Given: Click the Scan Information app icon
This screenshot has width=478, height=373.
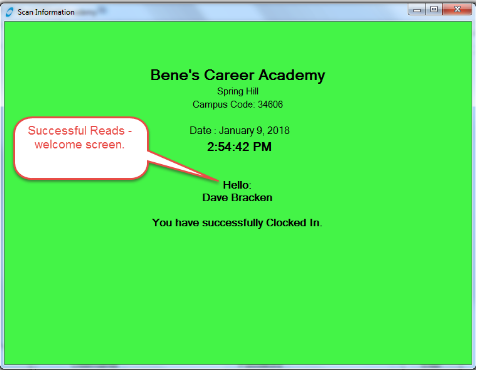Looking at the screenshot, I should (10, 12).
